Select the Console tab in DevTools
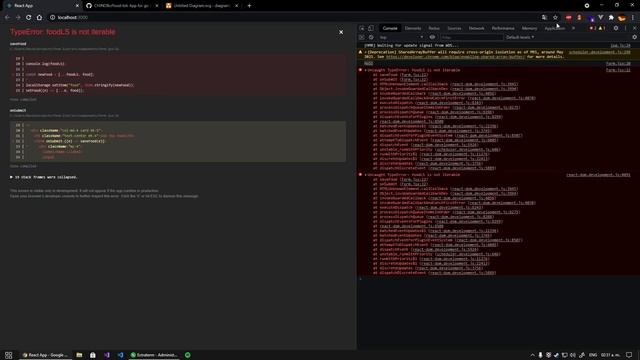This screenshot has height=360, width=640. [x=390, y=28]
